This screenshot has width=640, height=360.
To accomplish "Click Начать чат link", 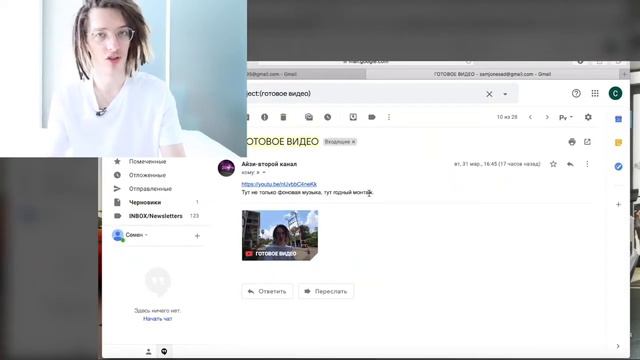I will pyautogui.click(x=158, y=319).
